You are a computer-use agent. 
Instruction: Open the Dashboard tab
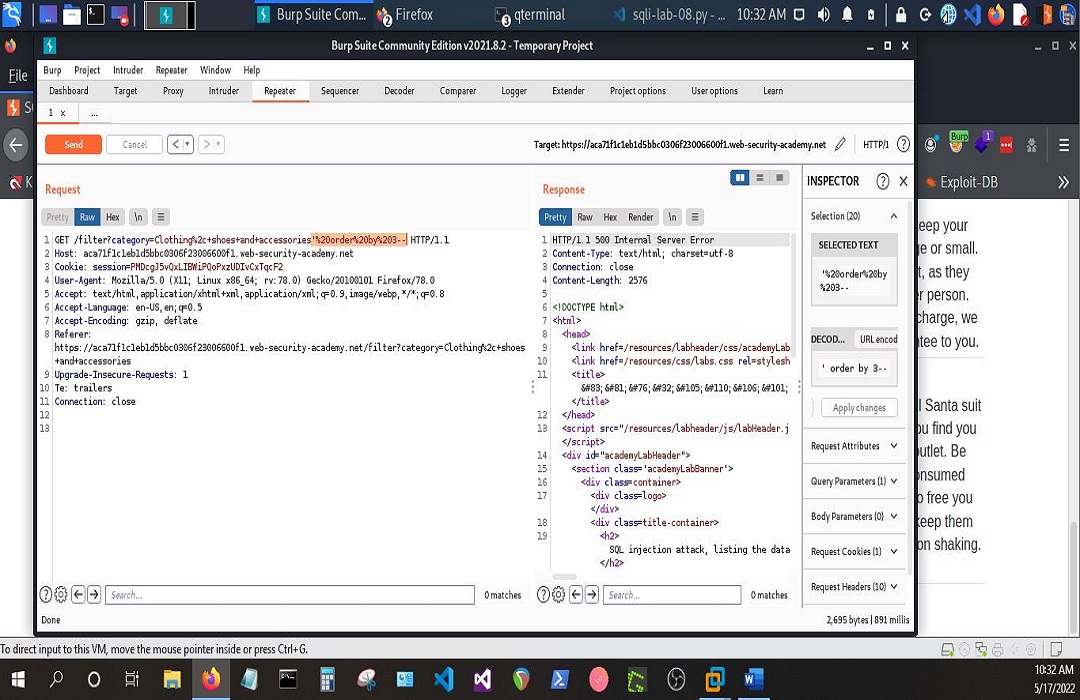[x=69, y=91]
